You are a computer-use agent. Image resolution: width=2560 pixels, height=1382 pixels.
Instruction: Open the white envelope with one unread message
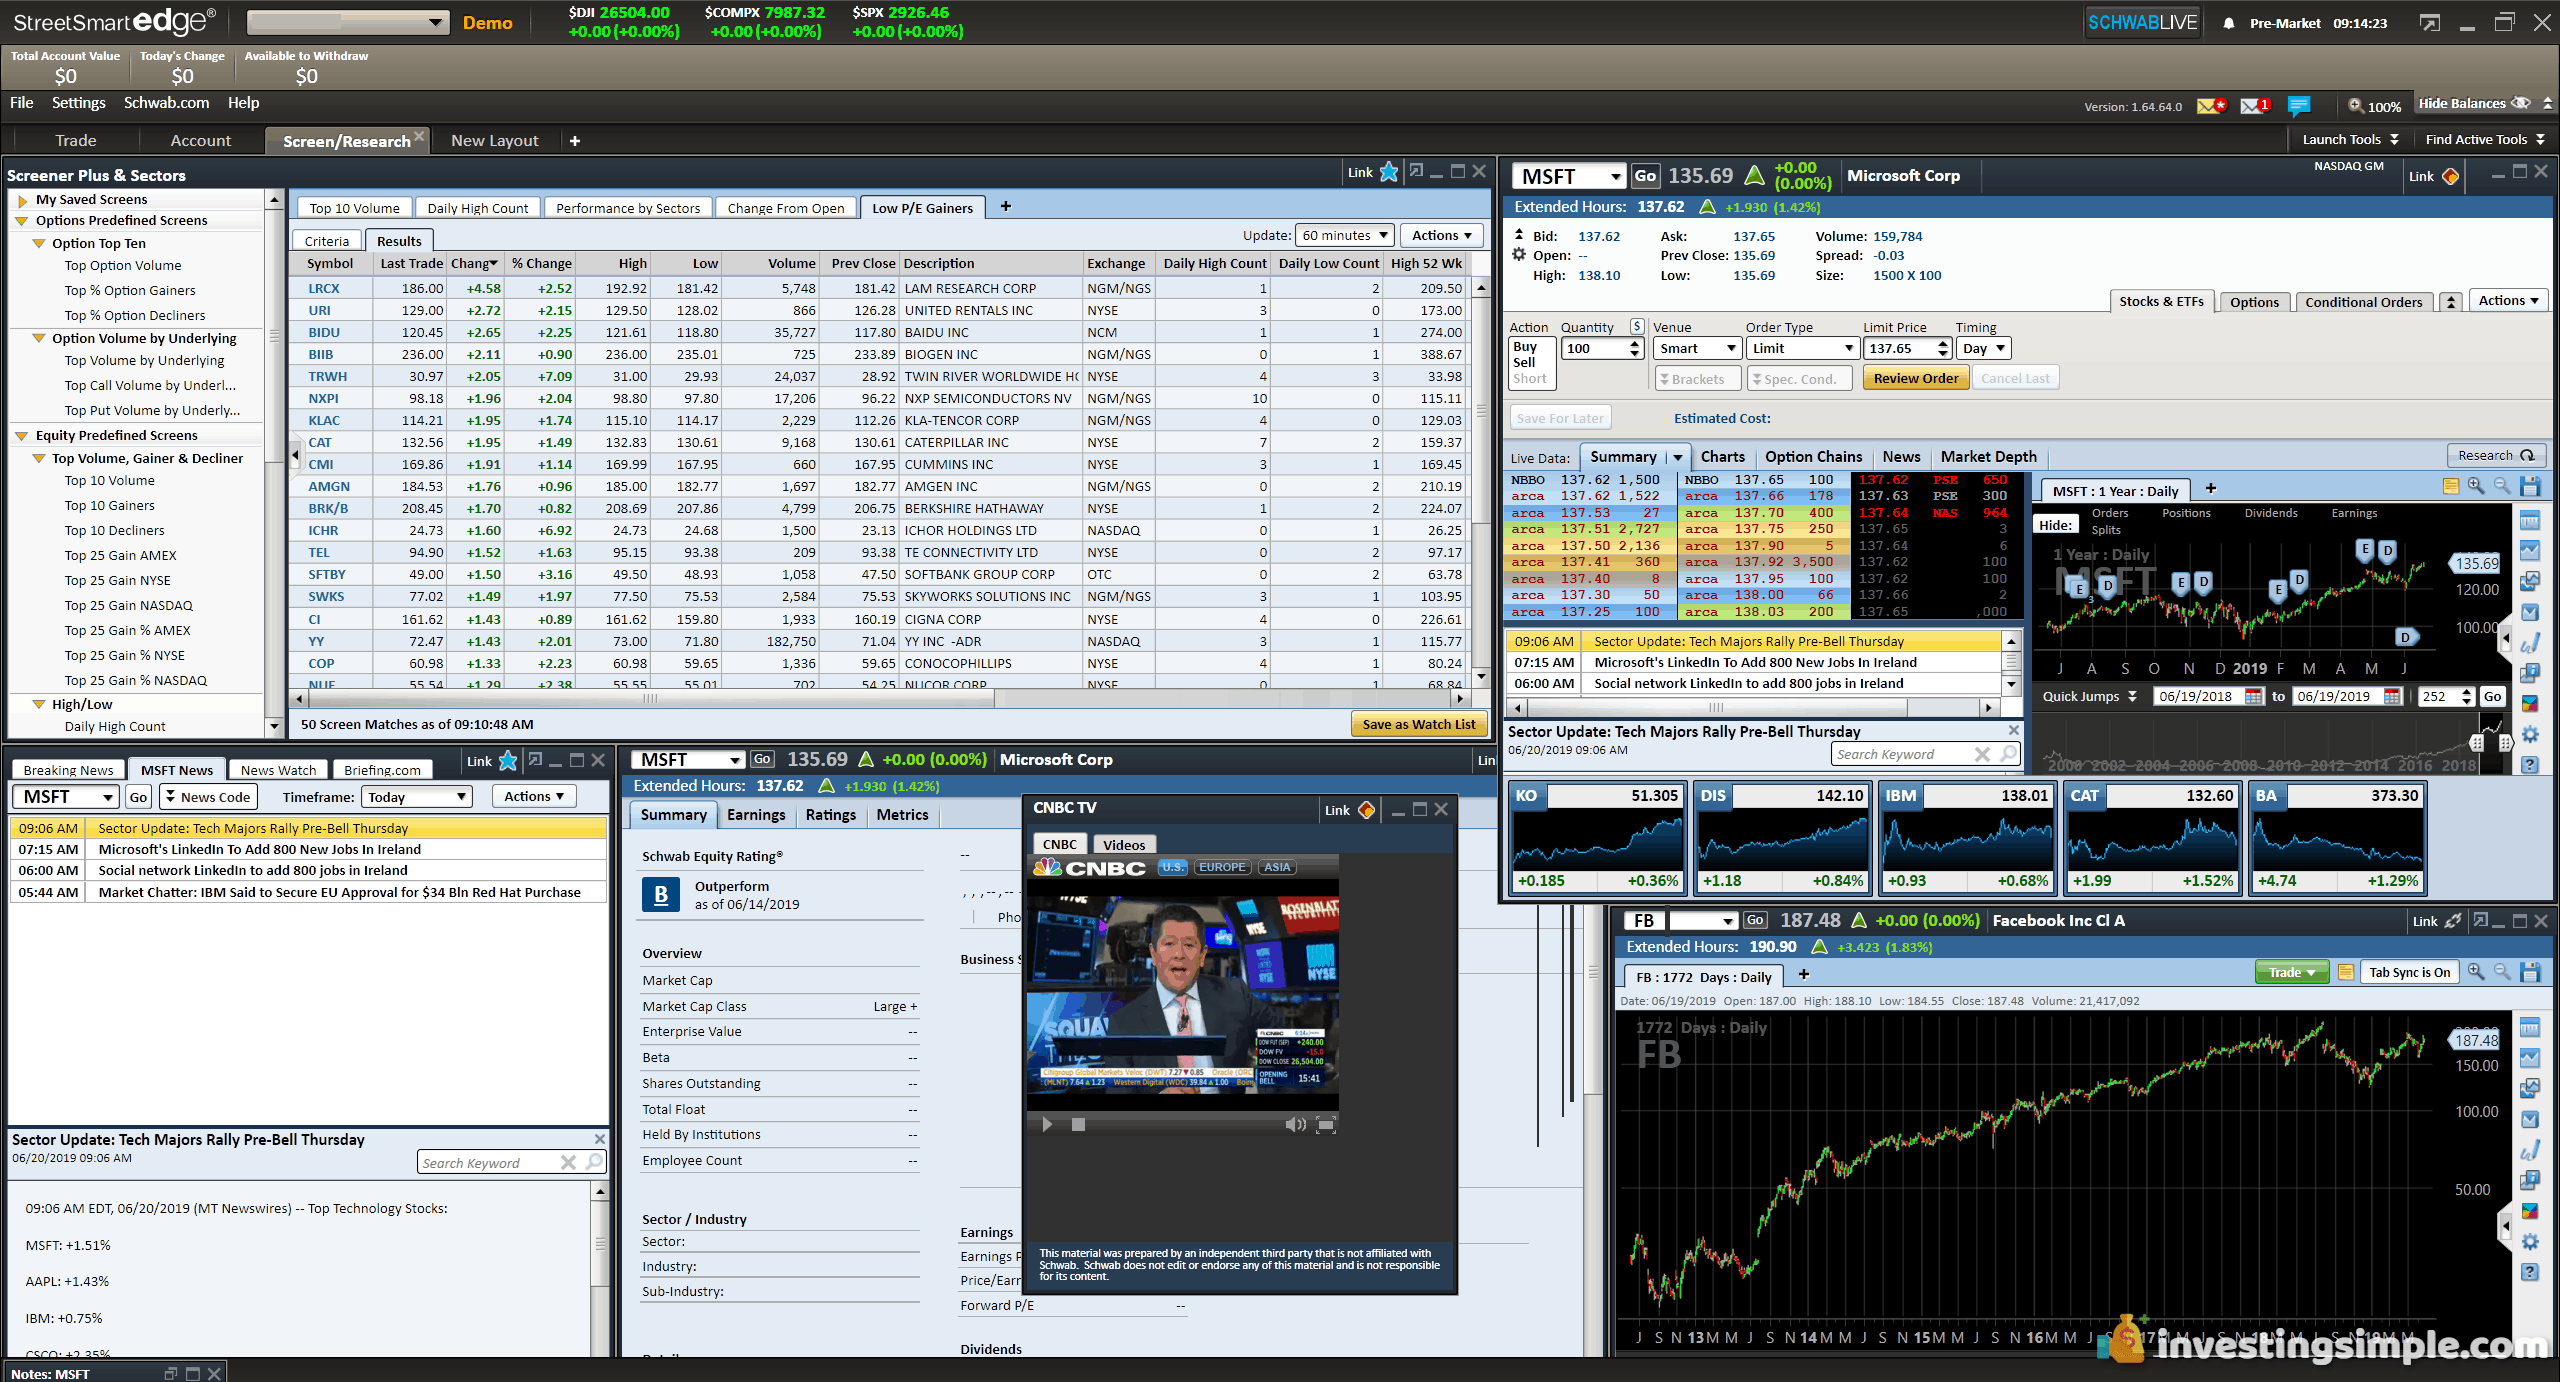(2254, 105)
